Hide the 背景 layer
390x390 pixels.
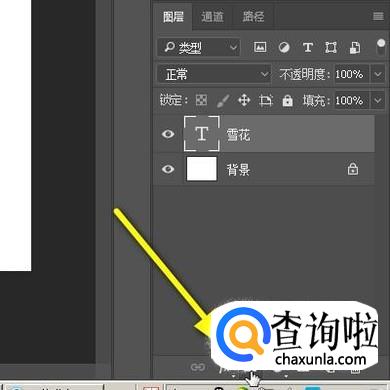pos(168,169)
